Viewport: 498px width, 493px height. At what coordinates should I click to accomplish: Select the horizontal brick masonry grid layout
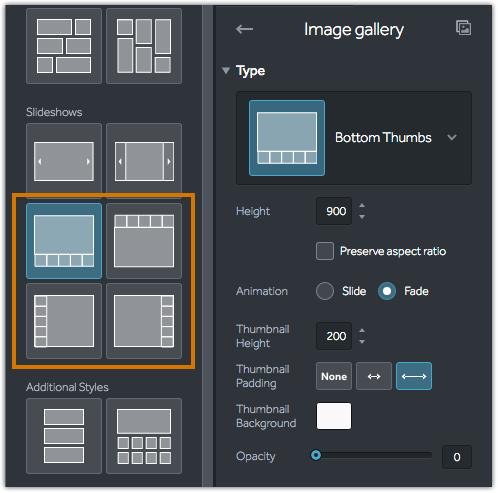point(64,46)
